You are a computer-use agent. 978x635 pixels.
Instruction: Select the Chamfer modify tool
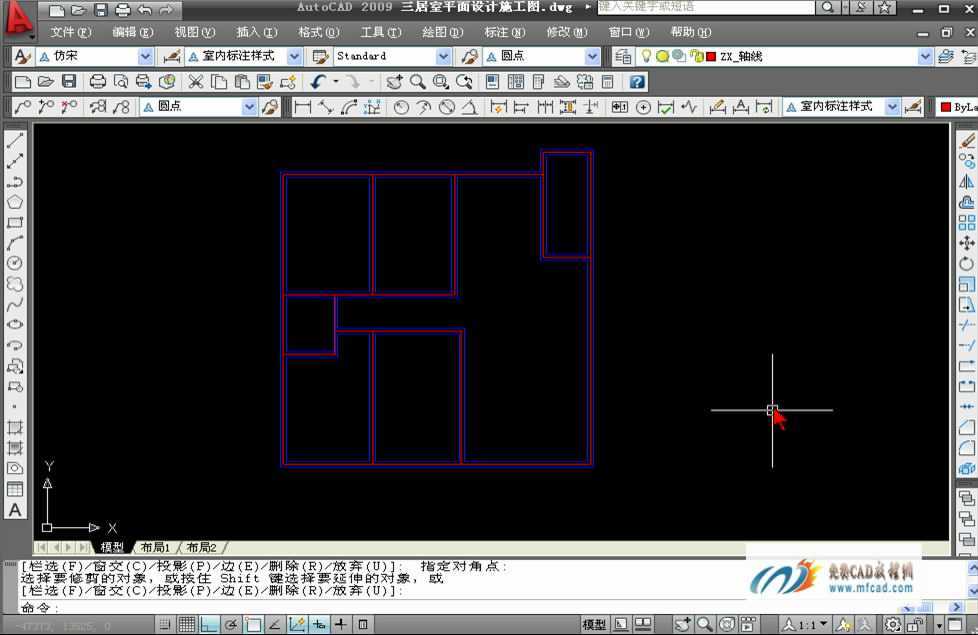(x=967, y=427)
